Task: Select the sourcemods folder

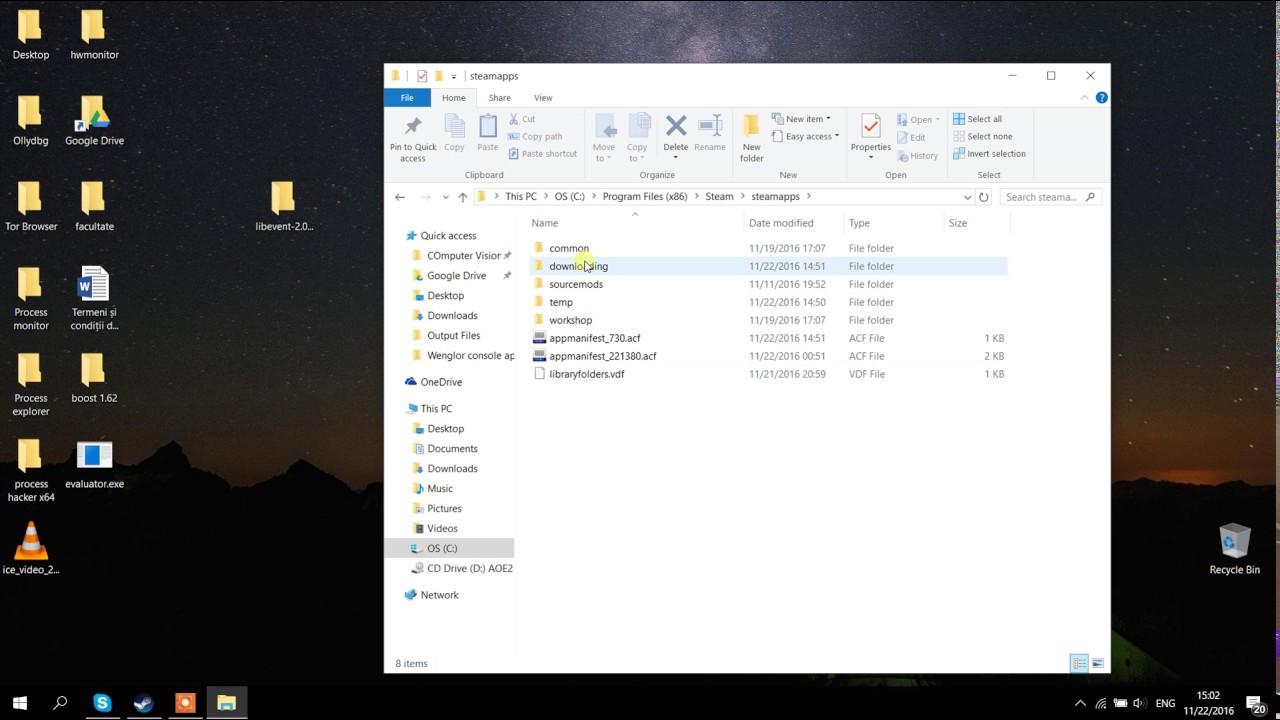Action: pyautogui.click(x=576, y=284)
